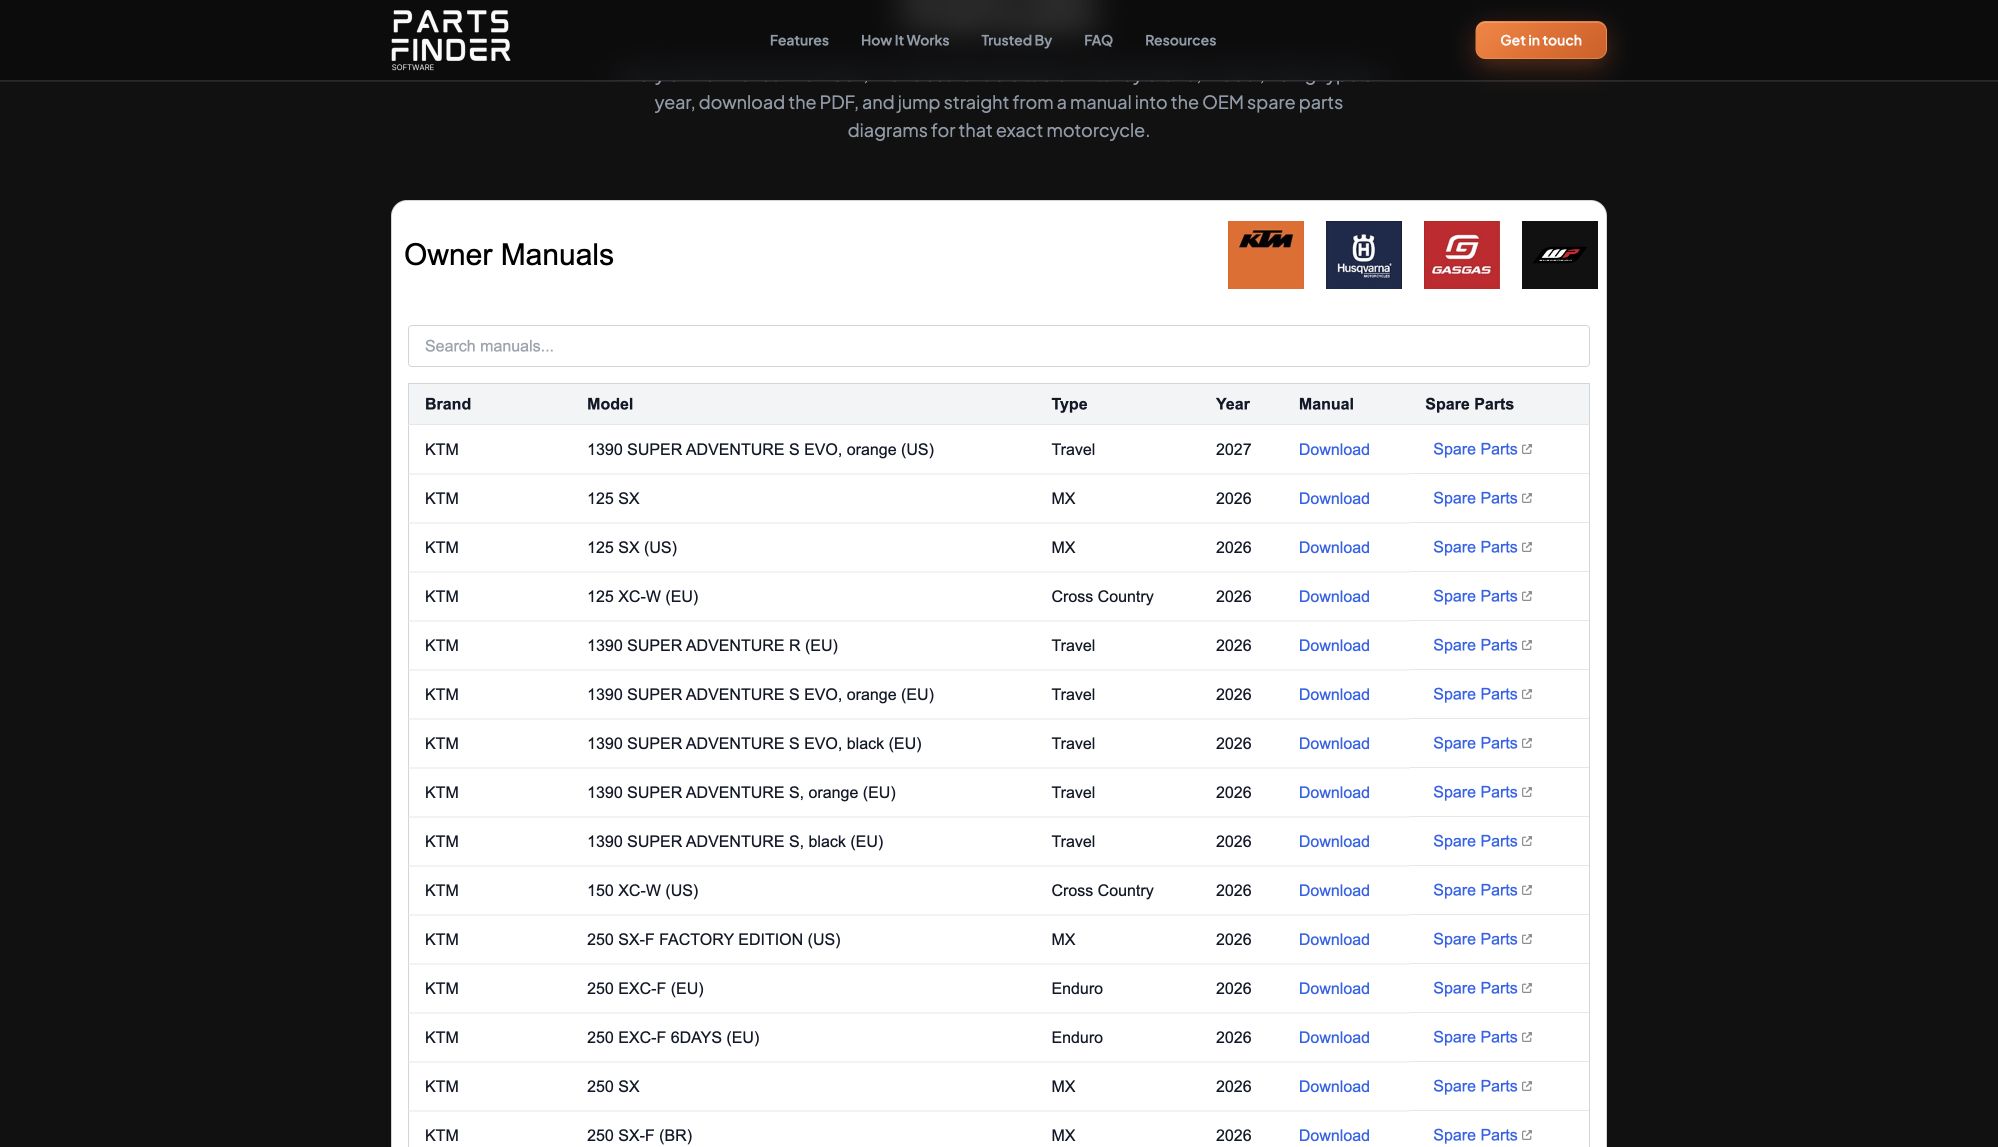Download the 1390 S EVO, black (EU) manual
1998x1147 pixels.
point(1334,744)
